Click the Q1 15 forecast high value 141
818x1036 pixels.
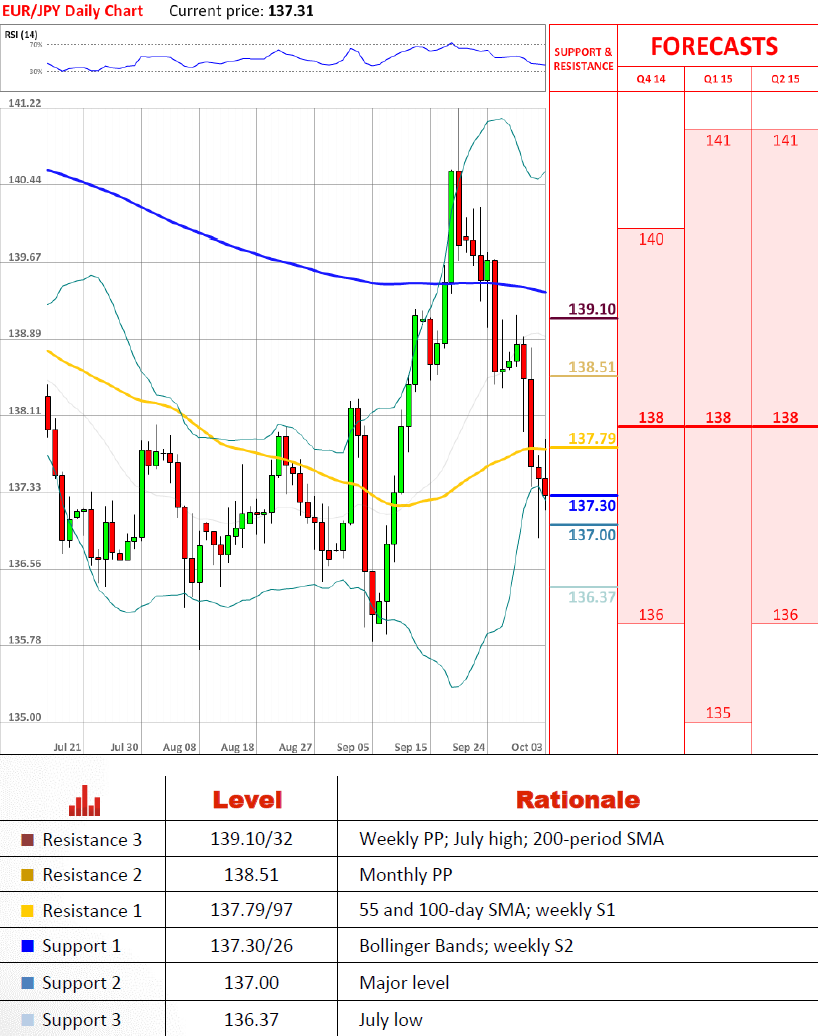[x=718, y=140]
